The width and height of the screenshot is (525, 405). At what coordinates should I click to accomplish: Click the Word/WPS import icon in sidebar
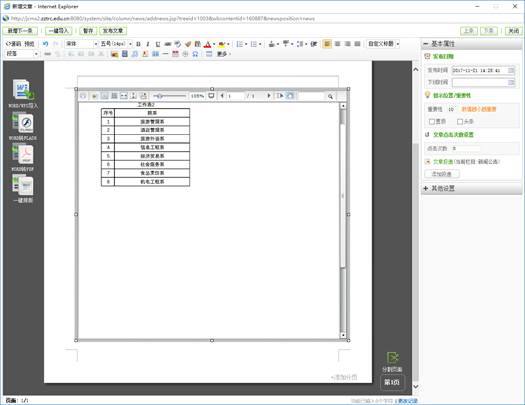(x=23, y=90)
